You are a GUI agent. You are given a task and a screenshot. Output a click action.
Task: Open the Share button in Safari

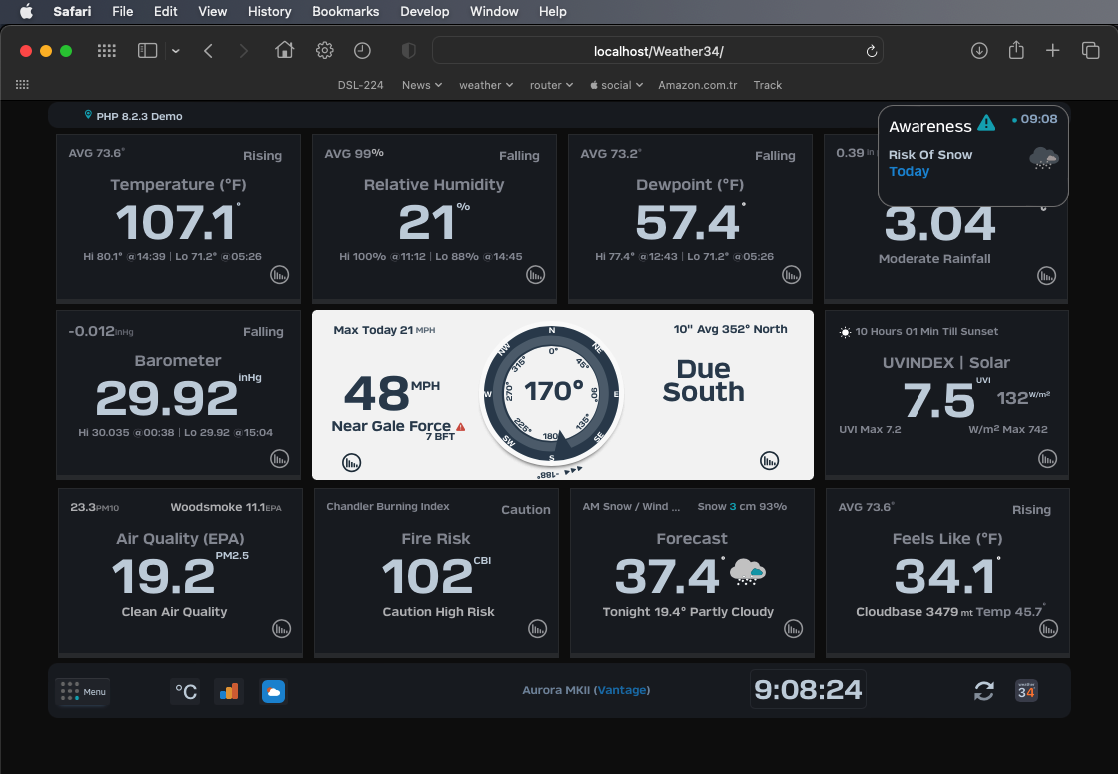(x=1016, y=50)
